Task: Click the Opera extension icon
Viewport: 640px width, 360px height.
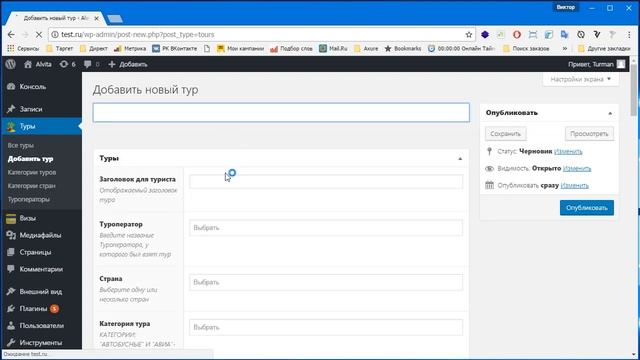Action: click(517, 35)
